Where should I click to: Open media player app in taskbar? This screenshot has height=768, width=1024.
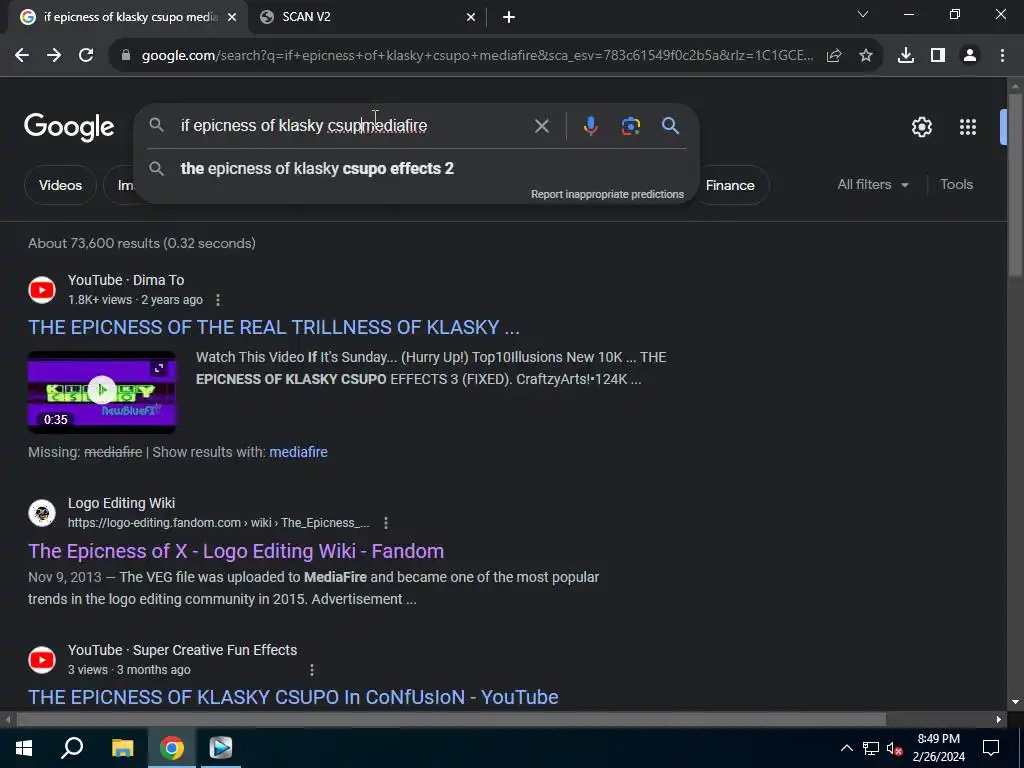[x=221, y=748]
